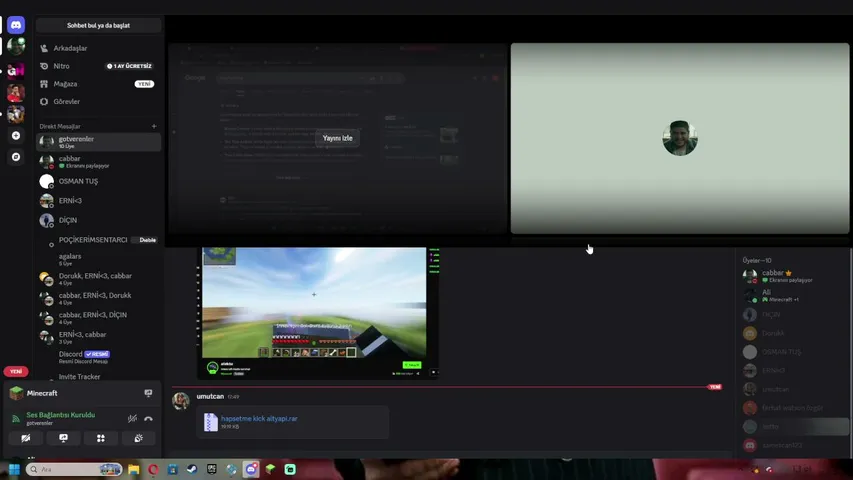Open OSMAN TUŞ in members list
The width and height of the screenshot is (853, 480).
(x=794, y=352)
